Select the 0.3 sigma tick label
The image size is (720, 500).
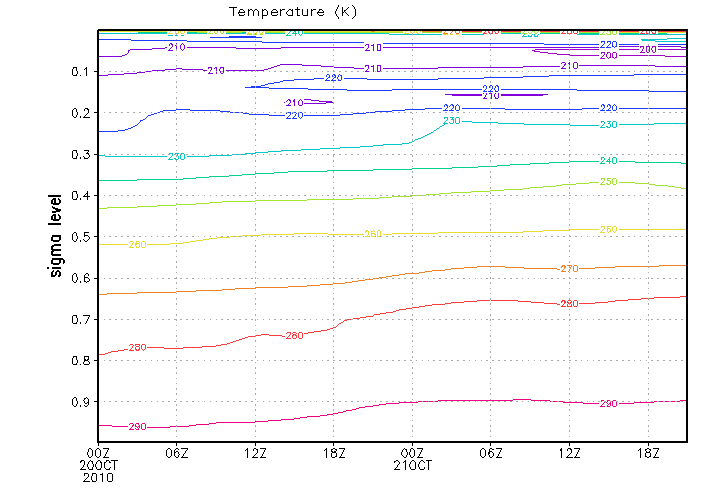[81, 155]
